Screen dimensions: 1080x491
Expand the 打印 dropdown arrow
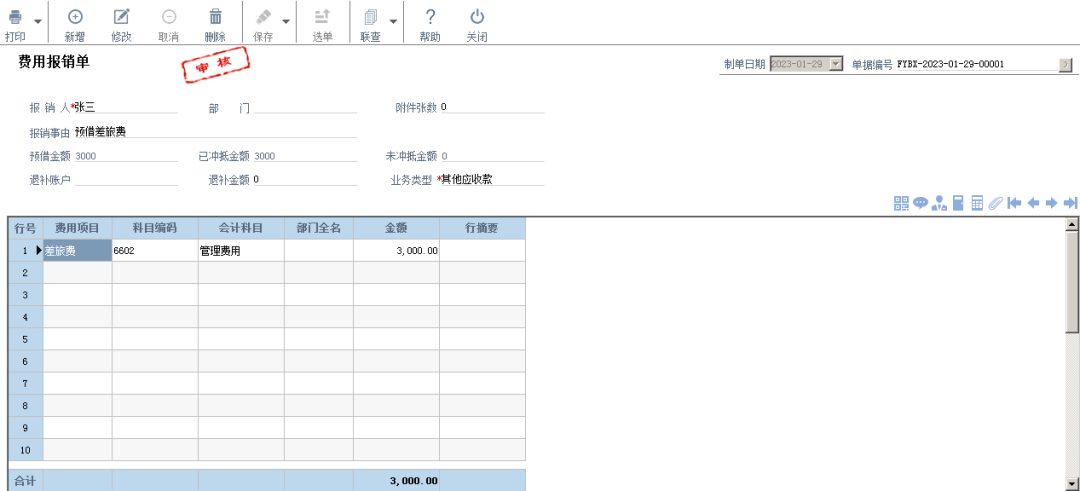[x=38, y=22]
